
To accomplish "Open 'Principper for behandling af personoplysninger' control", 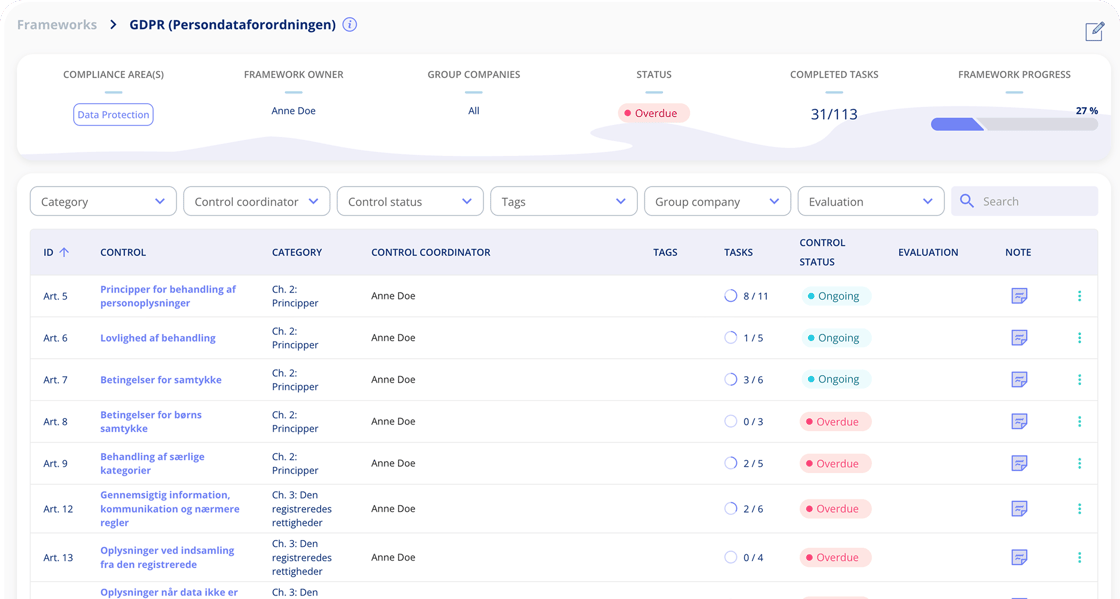I will coord(168,296).
